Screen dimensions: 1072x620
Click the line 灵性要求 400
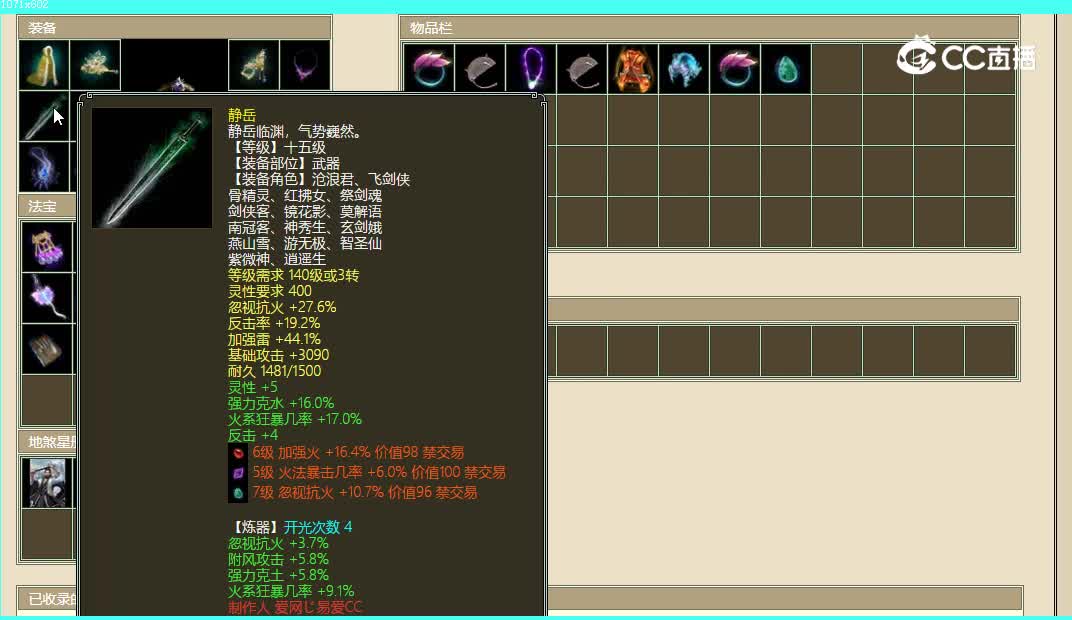(x=269, y=291)
